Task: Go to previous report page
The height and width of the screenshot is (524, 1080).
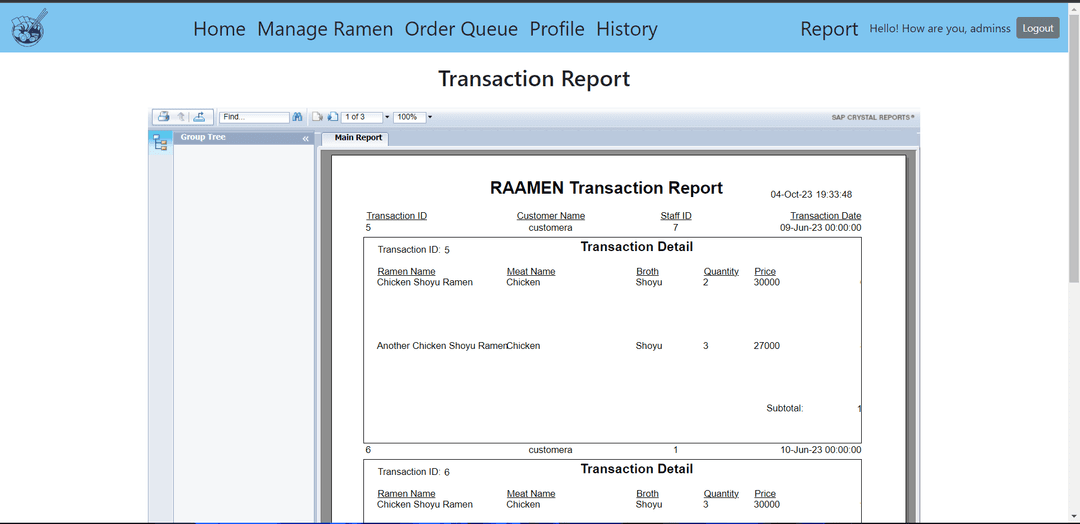Action: coord(318,117)
